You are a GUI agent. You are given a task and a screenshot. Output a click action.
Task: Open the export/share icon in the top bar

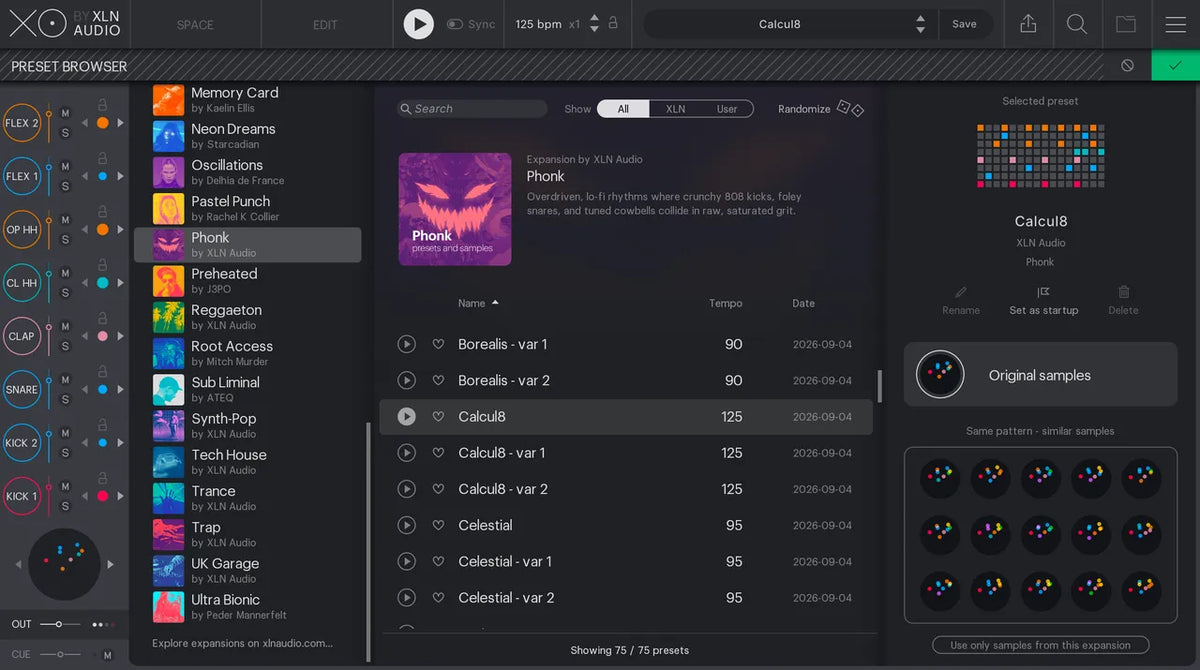pyautogui.click(x=1028, y=24)
